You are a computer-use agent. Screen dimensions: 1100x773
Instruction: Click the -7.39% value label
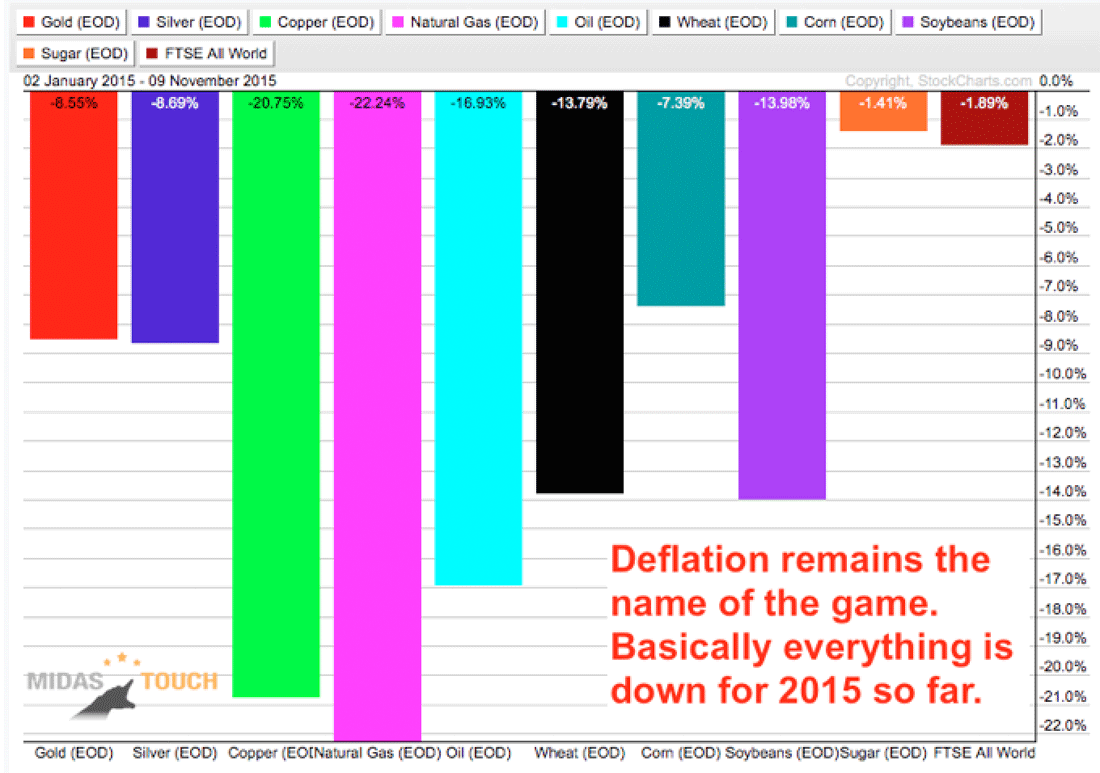680,103
